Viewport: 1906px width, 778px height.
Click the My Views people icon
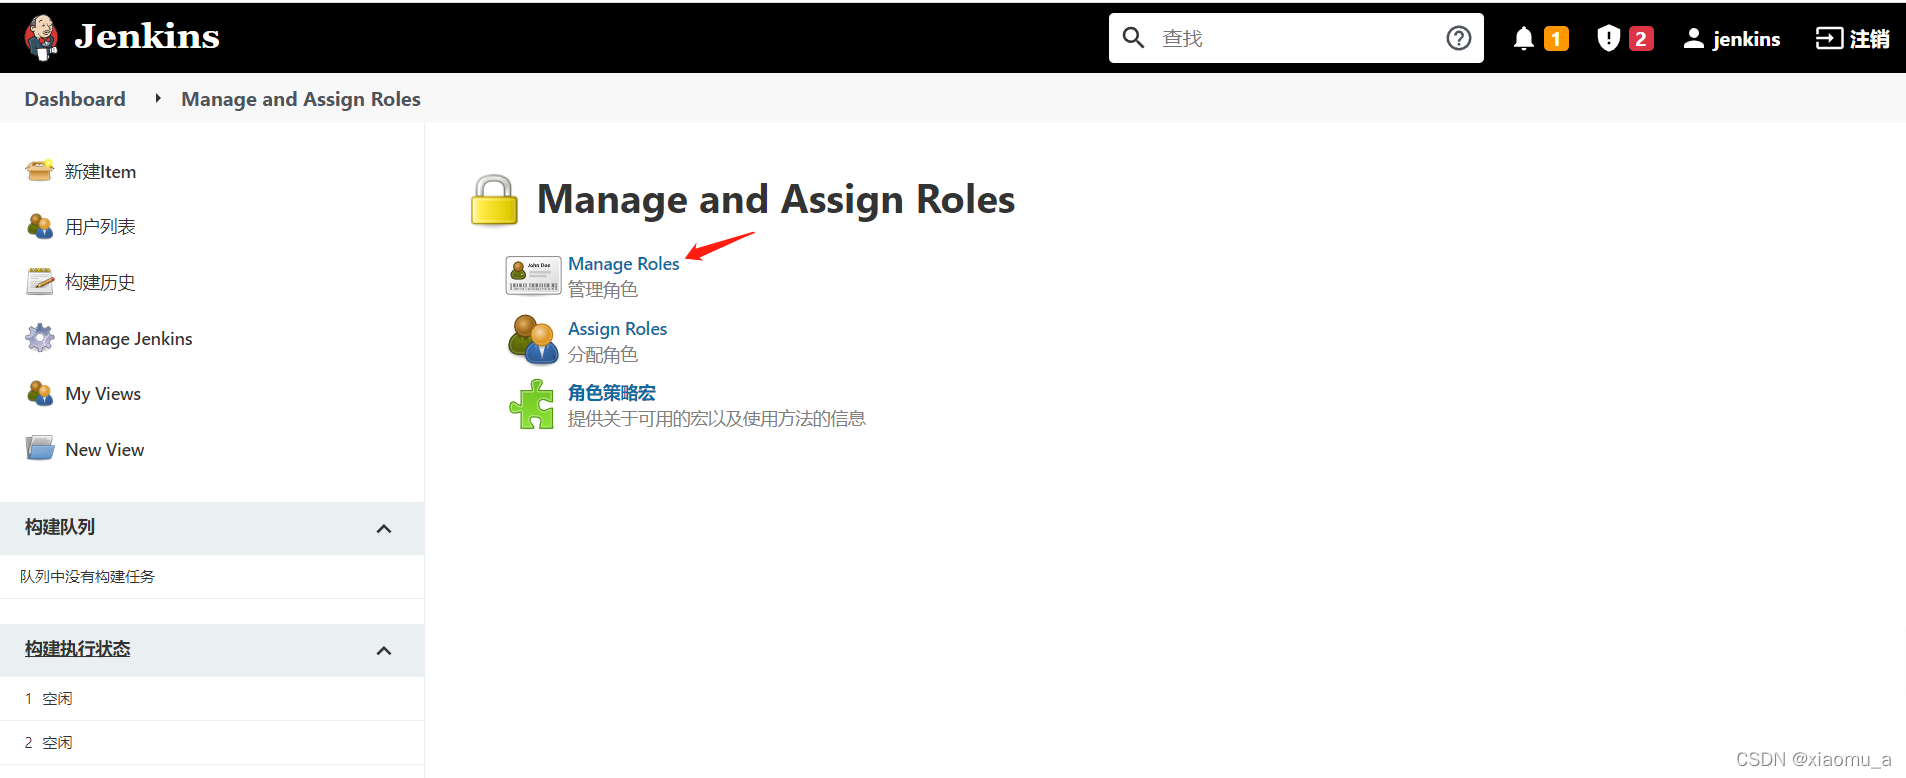click(40, 394)
